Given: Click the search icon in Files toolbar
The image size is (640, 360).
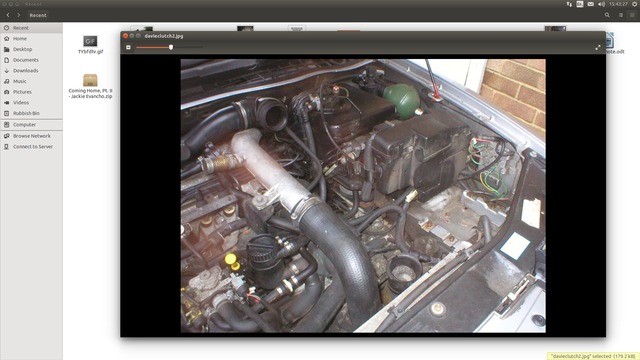Looking at the screenshot, I should click(607, 15).
